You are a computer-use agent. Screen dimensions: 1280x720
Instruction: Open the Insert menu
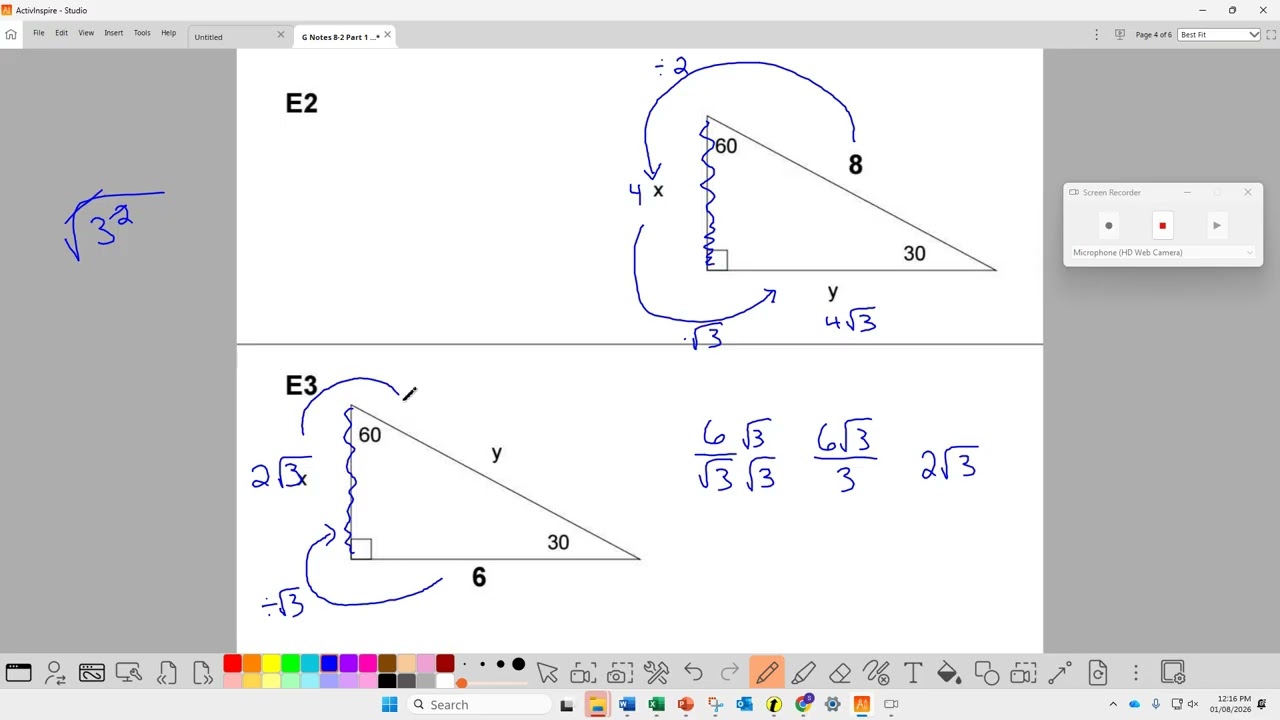click(x=114, y=33)
